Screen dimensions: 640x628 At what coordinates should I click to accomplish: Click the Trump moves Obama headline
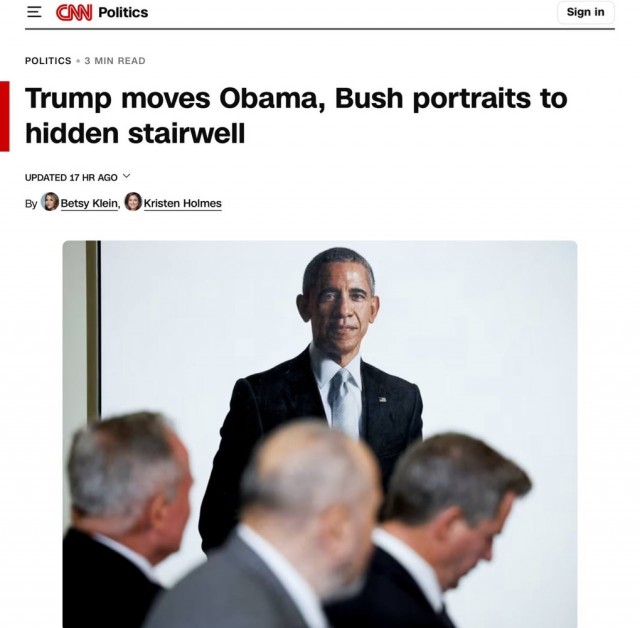296,116
